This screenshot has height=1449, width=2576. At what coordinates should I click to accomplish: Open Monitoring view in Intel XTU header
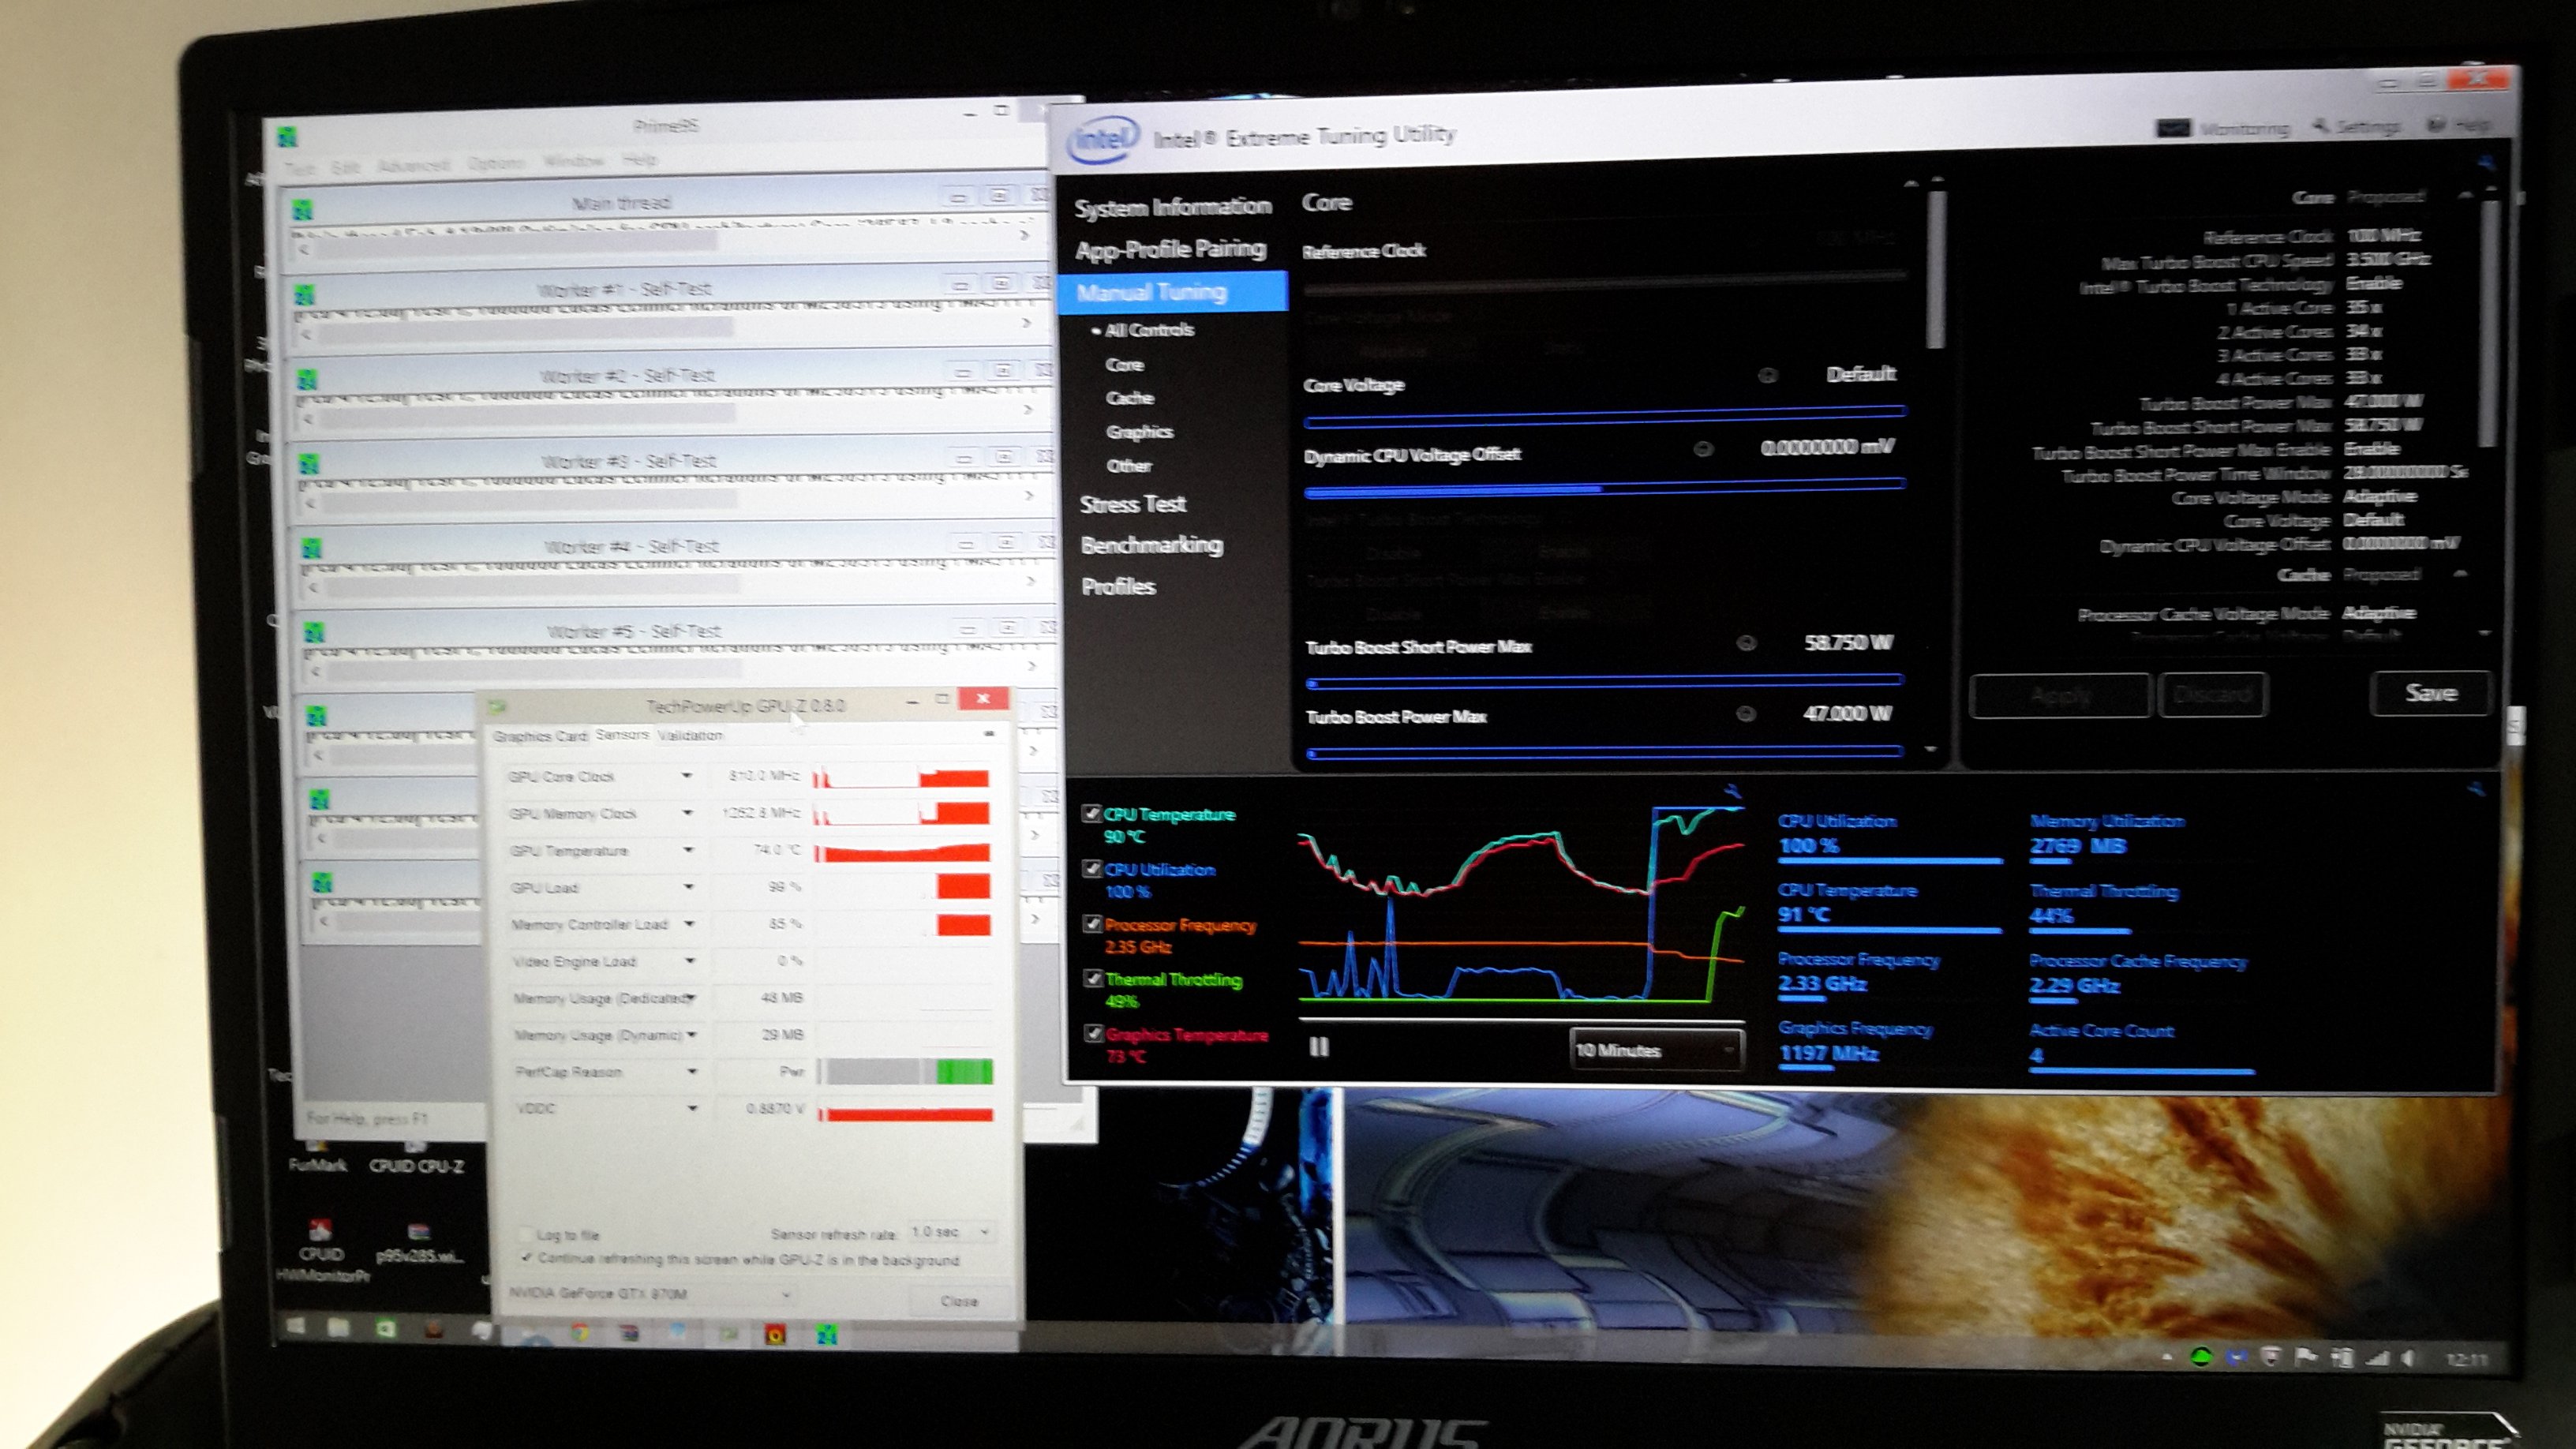[2223, 128]
